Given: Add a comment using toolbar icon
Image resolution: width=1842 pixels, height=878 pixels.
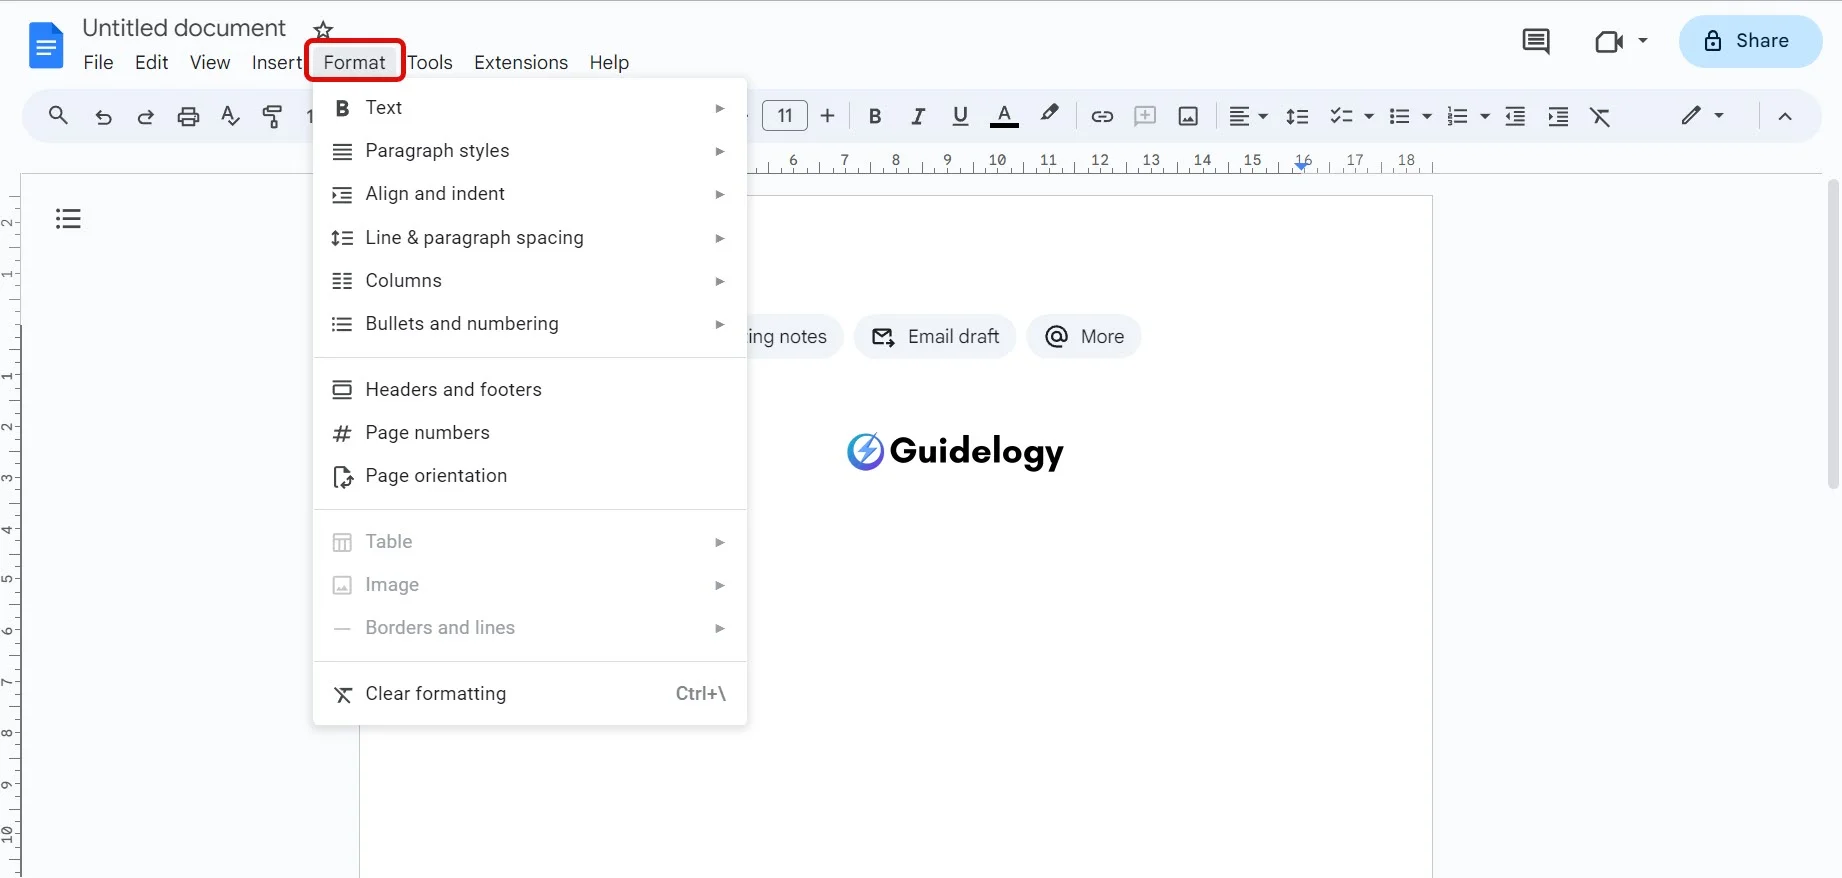Looking at the screenshot, I should click(x=1145, y=116).
